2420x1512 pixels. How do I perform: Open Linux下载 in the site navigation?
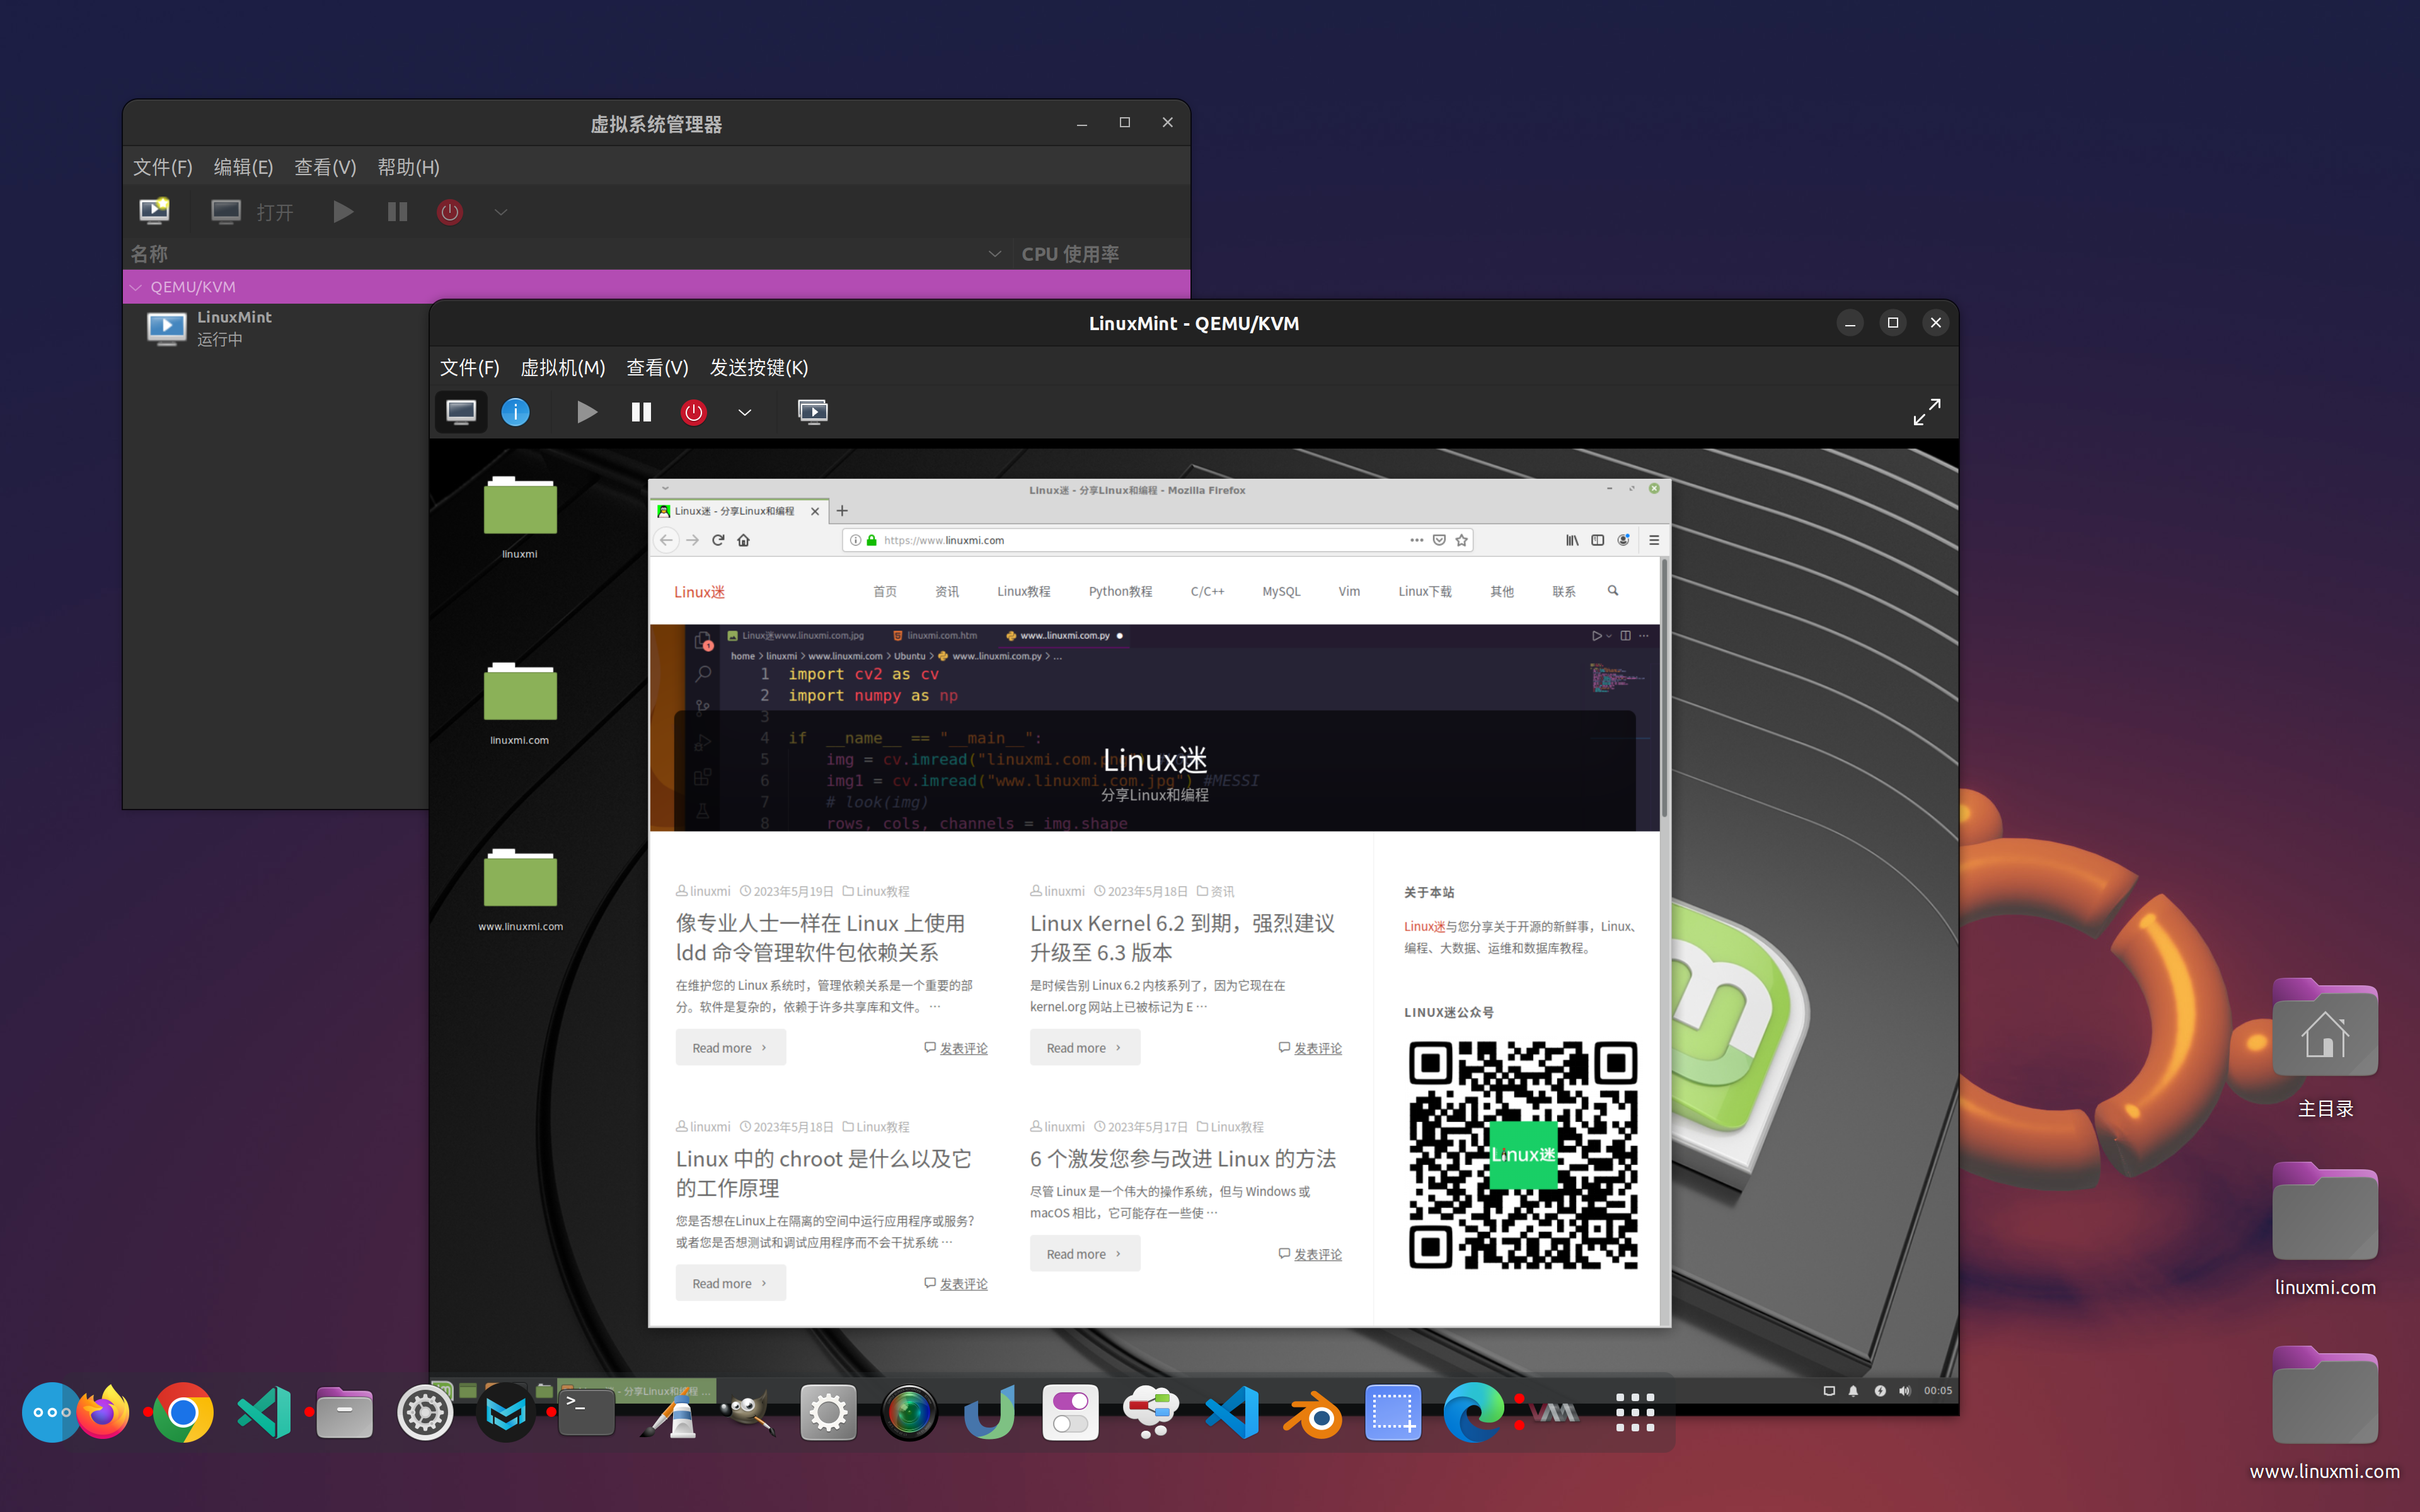click(1425, 592)
